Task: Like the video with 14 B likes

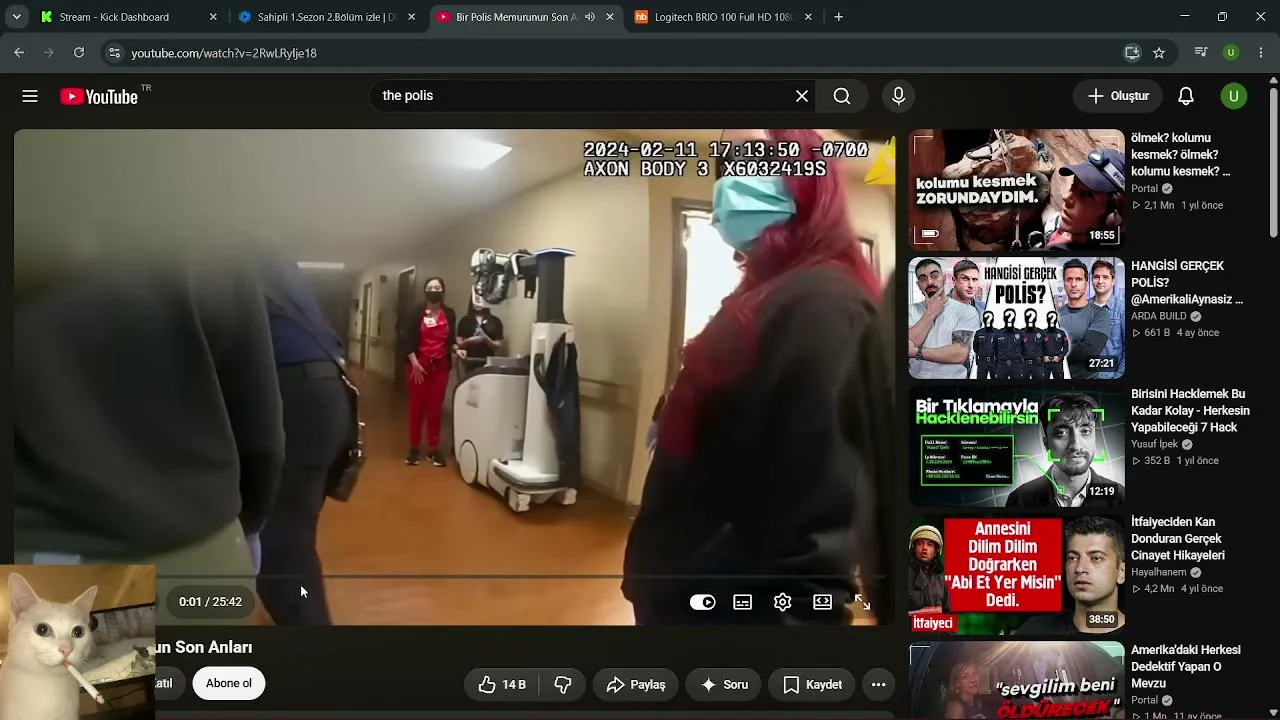Action: tap(502, 685)
